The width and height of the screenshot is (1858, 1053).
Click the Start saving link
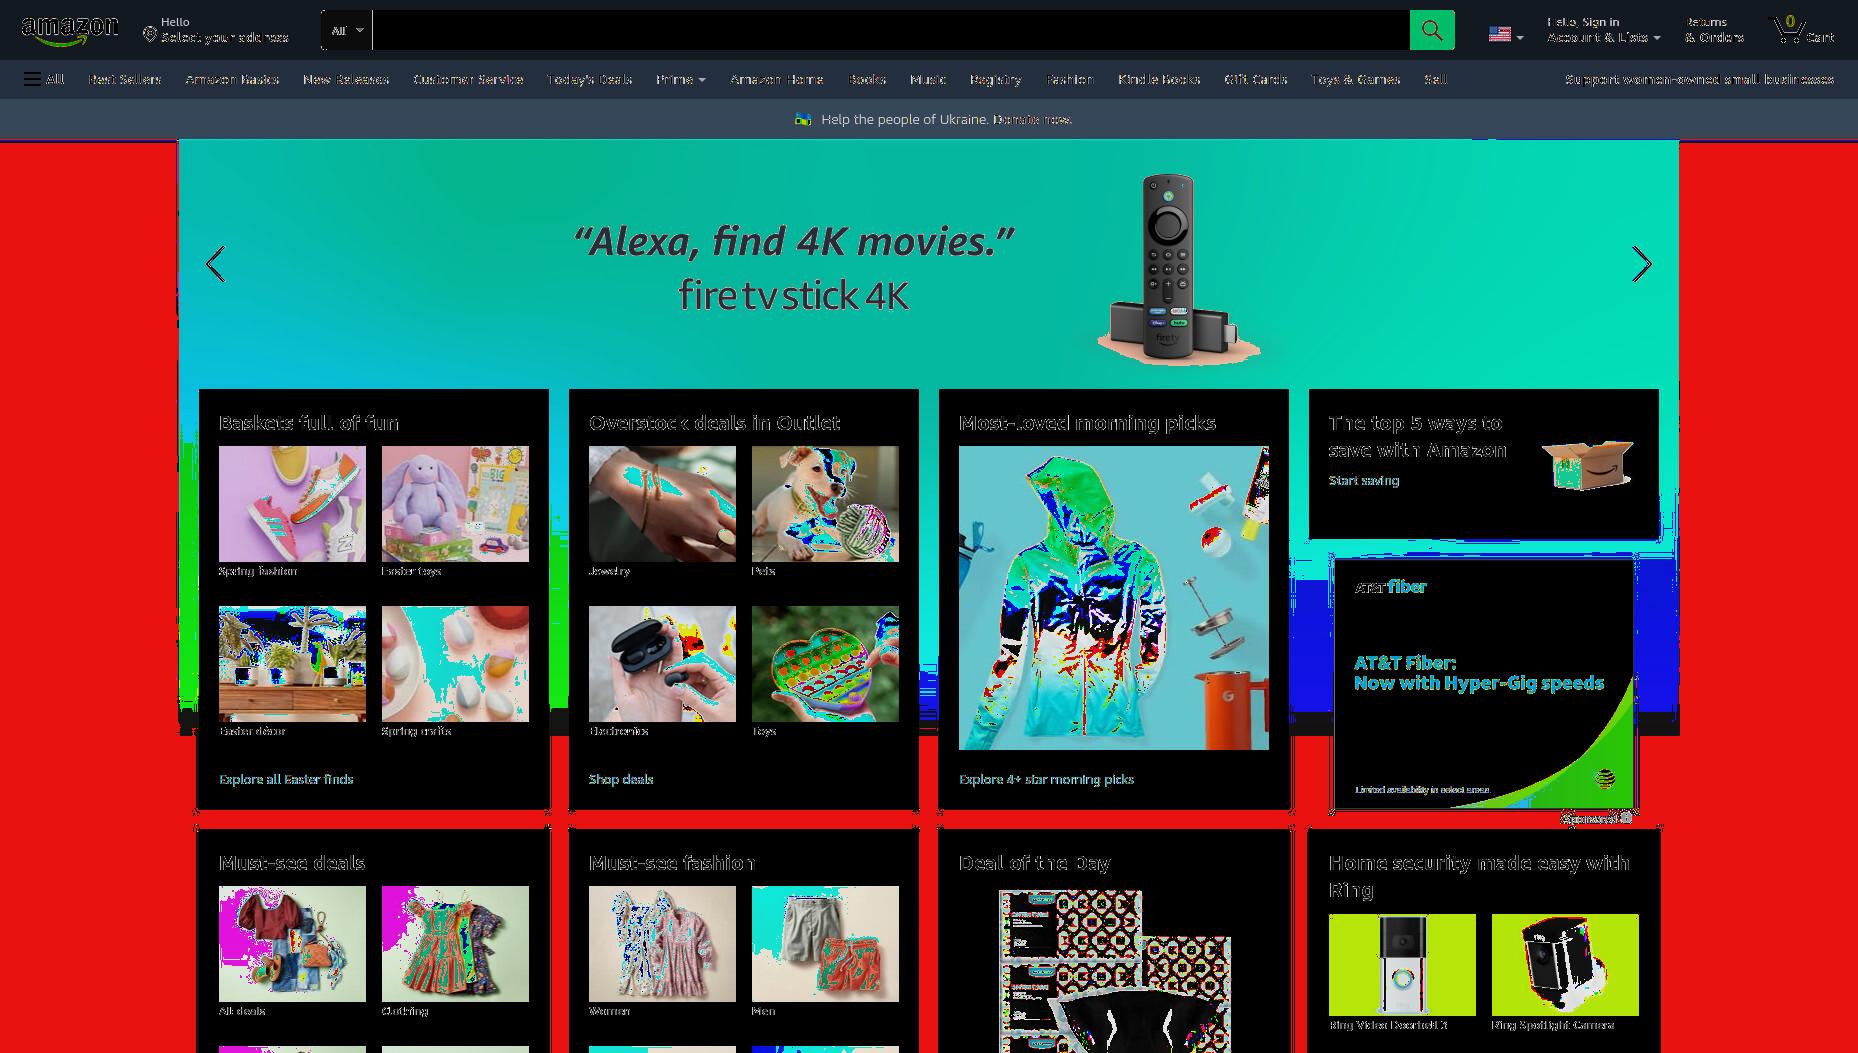click(x=1363, y=480)
